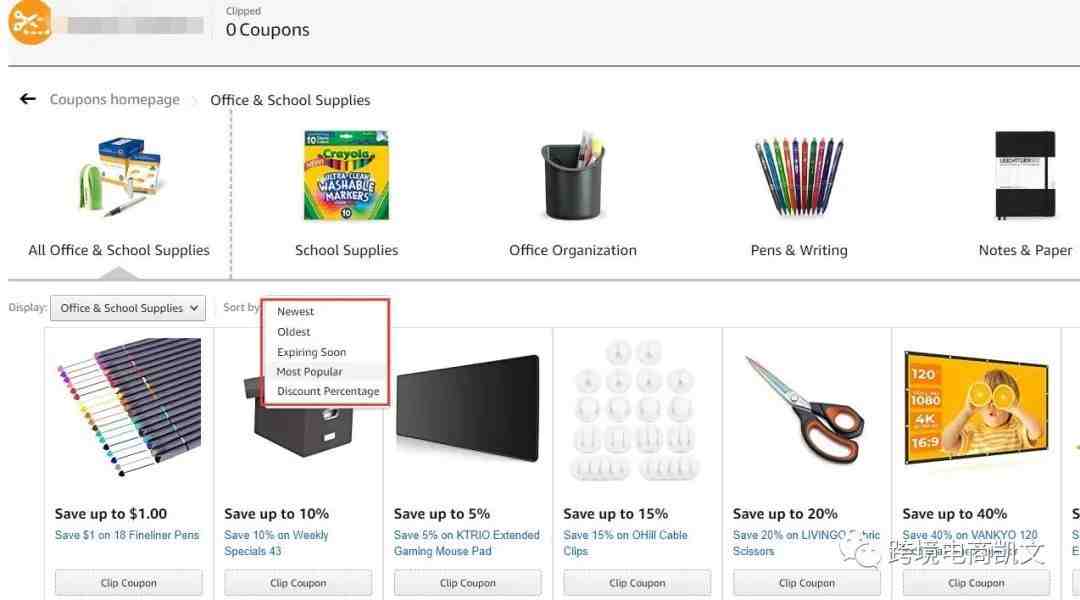The image size is (1080, 600).
Task: Go back using the left arrow icon
Action: click(x=28, y=99)
